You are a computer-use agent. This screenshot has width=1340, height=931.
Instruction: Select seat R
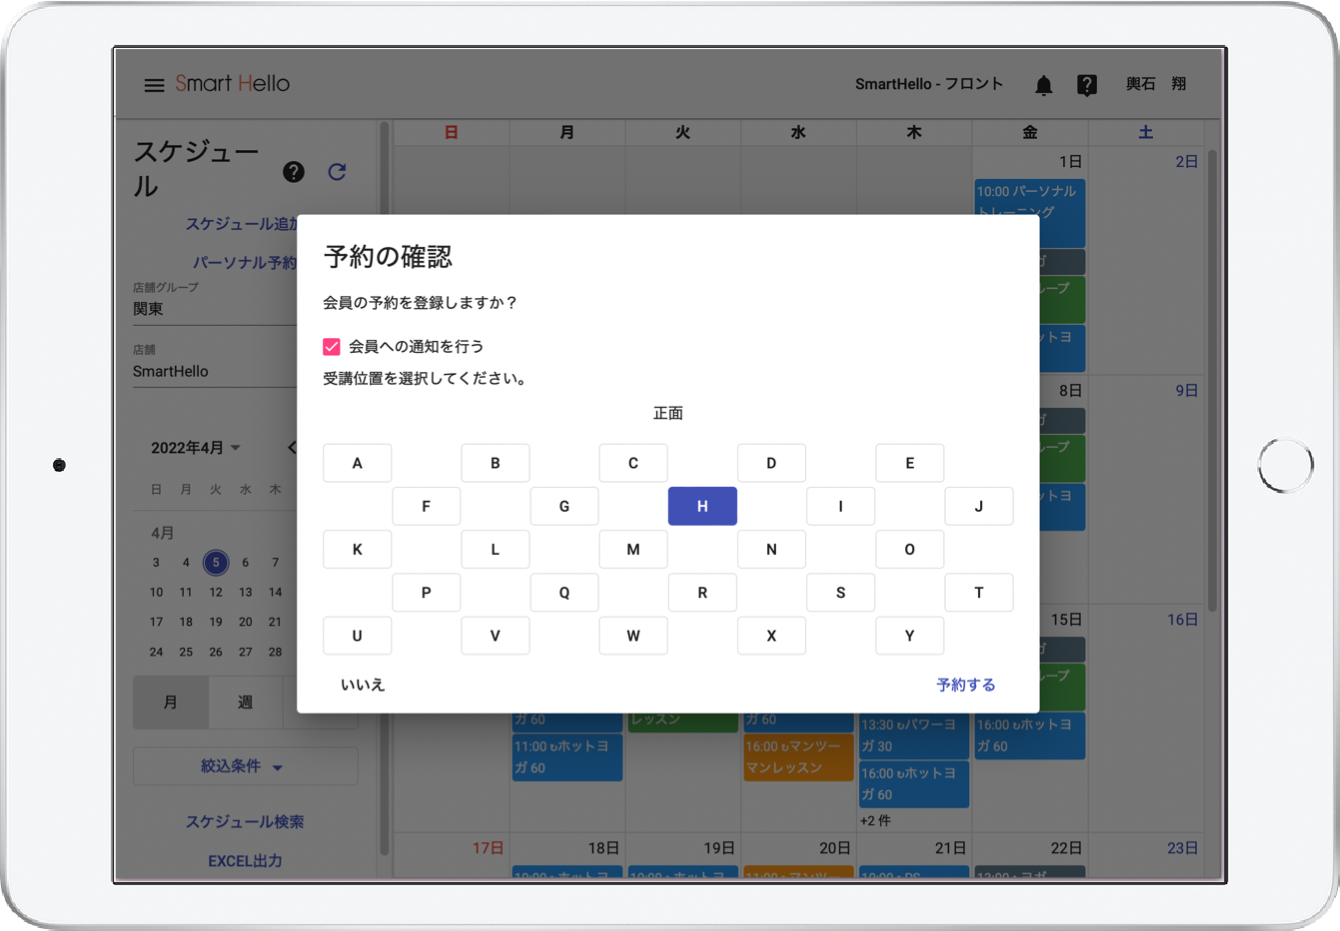[702, 592]
